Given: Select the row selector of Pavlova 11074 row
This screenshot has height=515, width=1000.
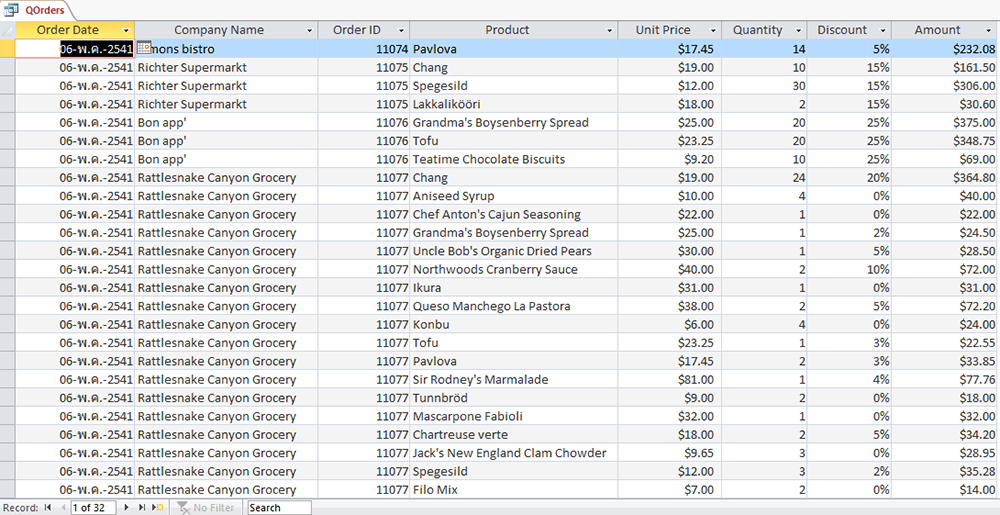Looking at the screenshot, I should pos(7,48).
